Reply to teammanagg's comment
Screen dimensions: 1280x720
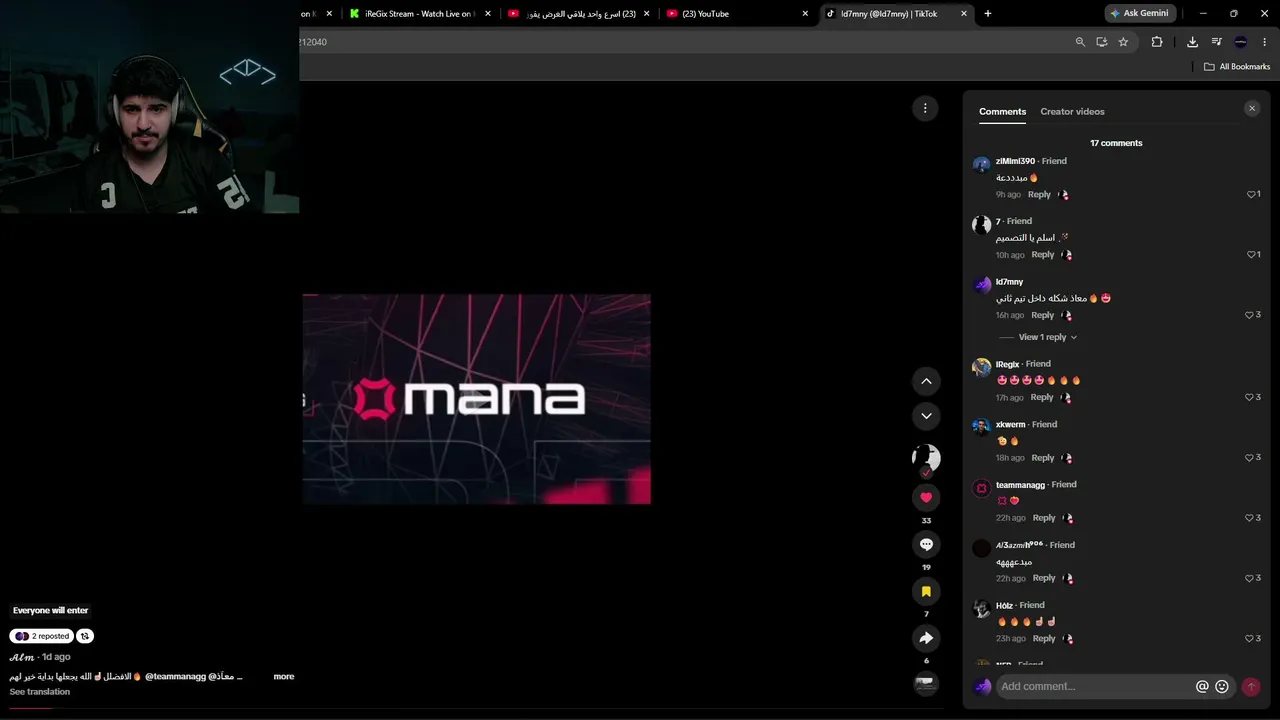pyautogui.click(x=1044, y=518)
